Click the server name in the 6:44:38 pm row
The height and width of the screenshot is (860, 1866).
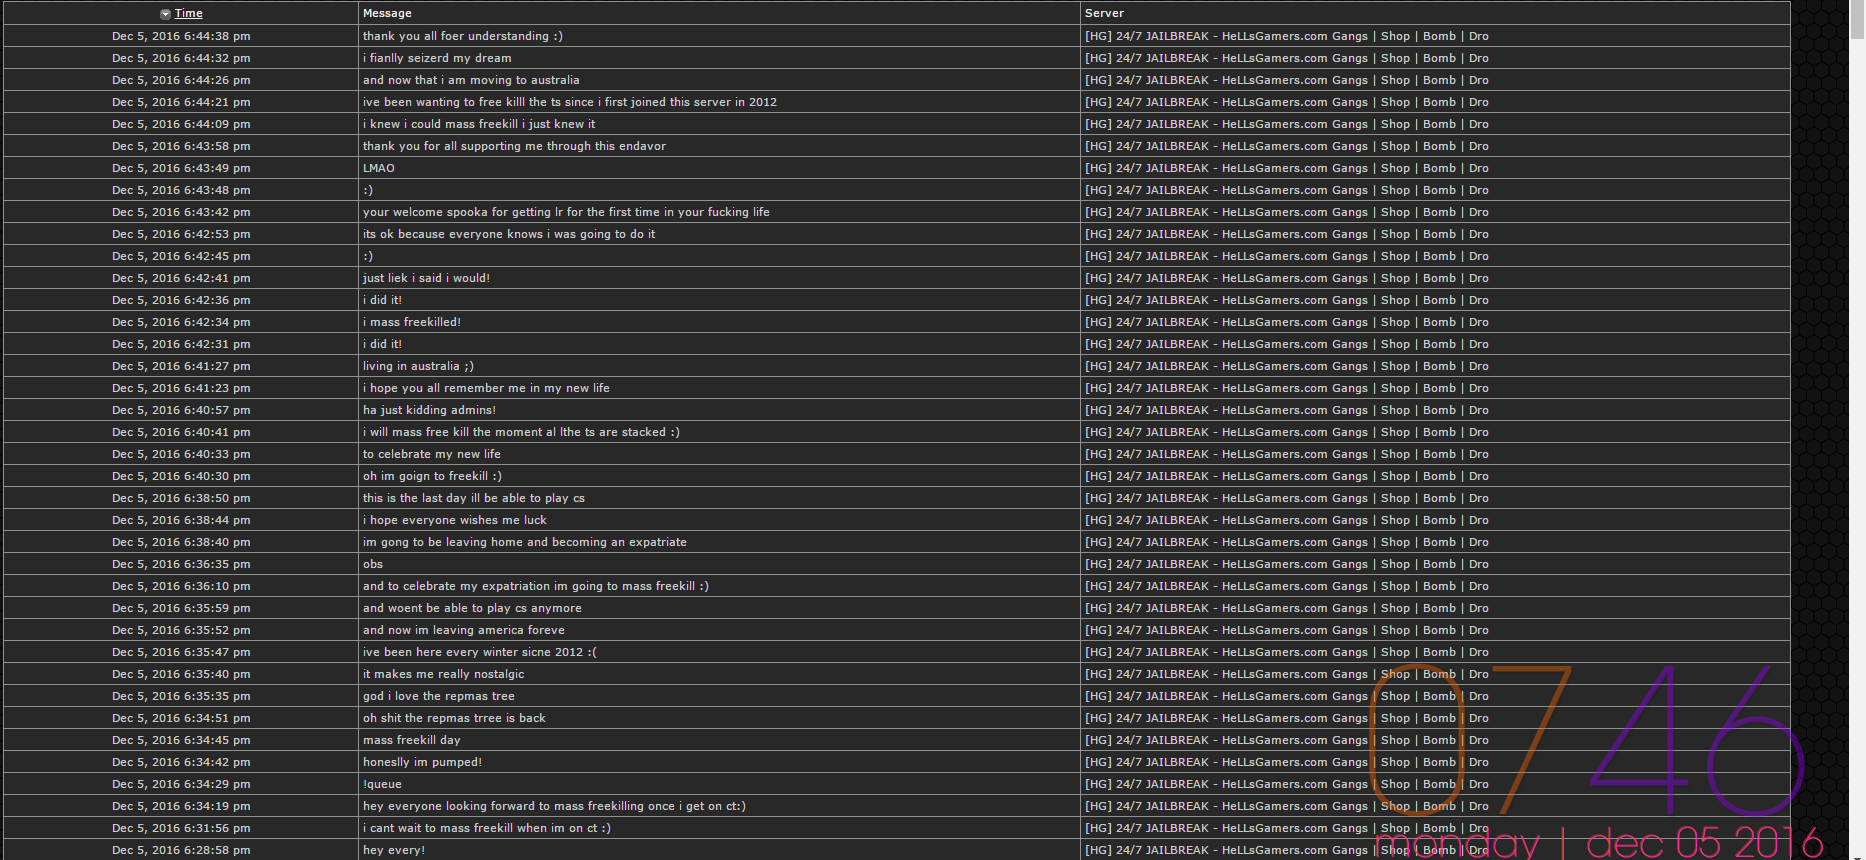click(x=1287, y=36)
